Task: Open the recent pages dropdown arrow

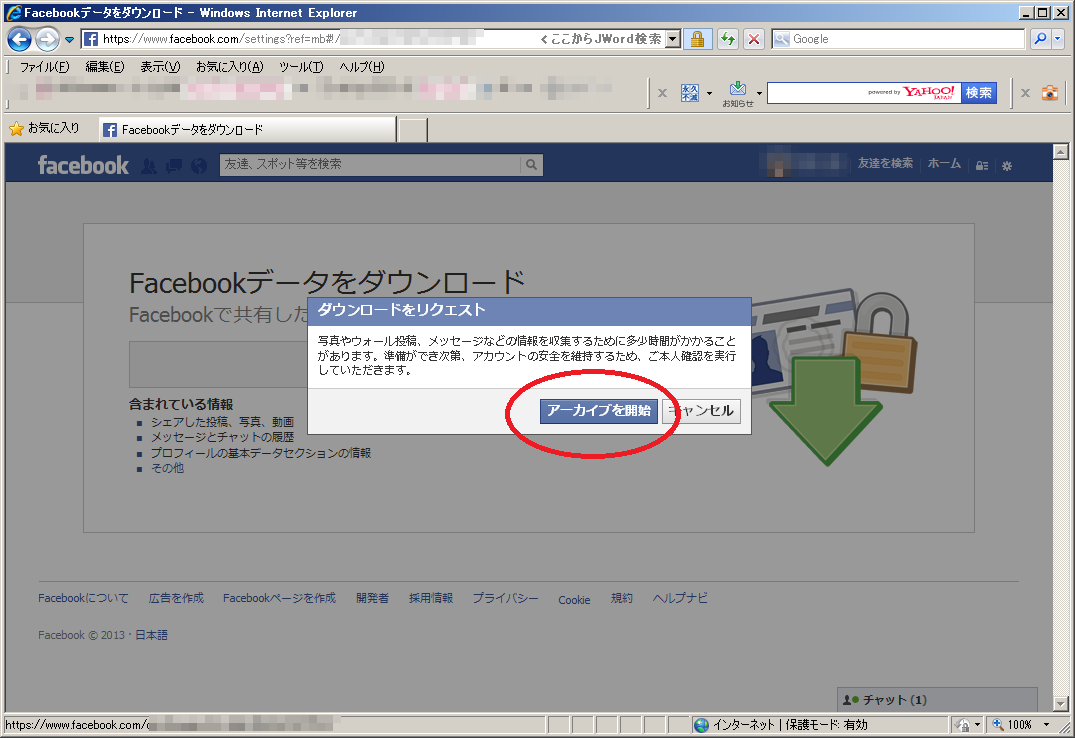Action: click(69, 40)
